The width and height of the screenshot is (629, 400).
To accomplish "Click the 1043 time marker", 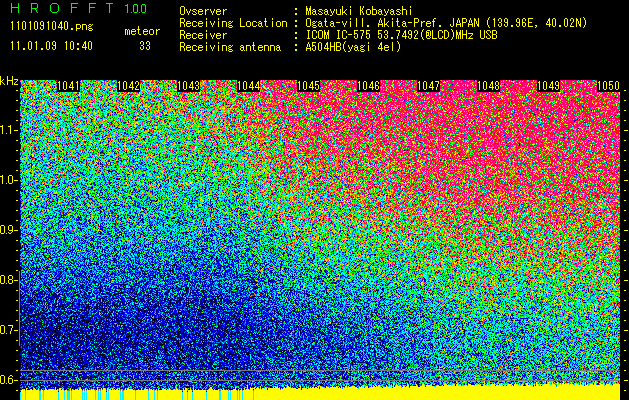I will (189, 86).
